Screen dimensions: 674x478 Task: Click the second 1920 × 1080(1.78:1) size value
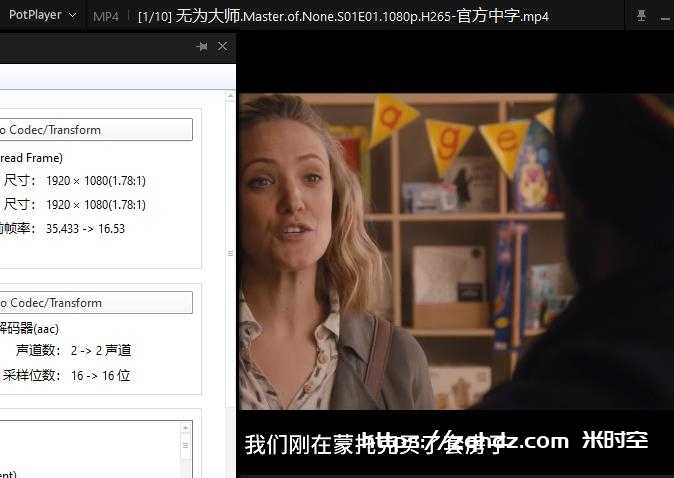click(x=96, y=205)
